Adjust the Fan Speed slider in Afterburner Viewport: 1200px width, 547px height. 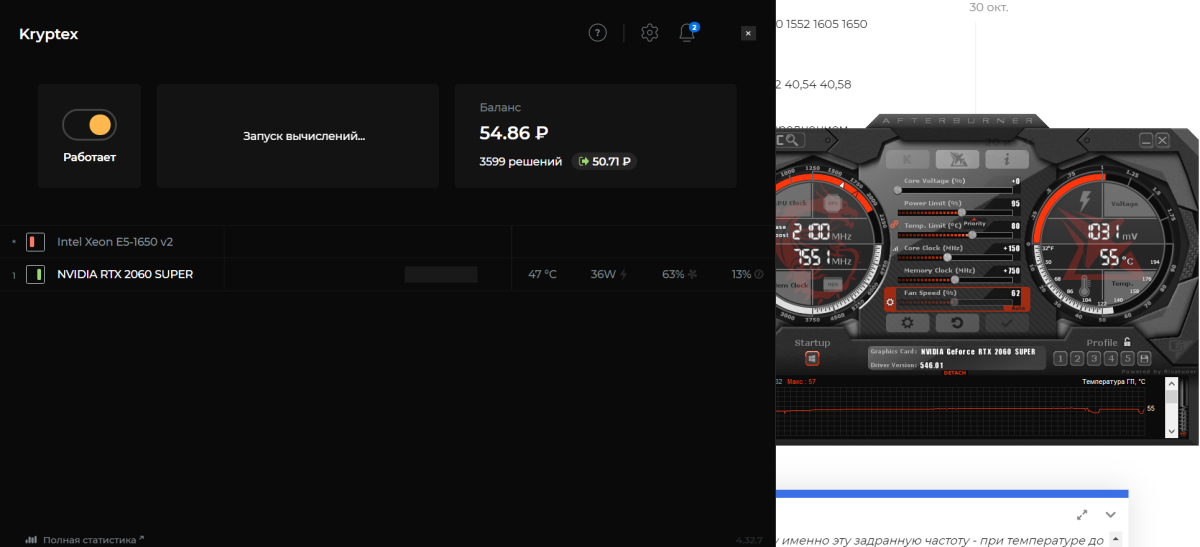[x=955, y=301]
